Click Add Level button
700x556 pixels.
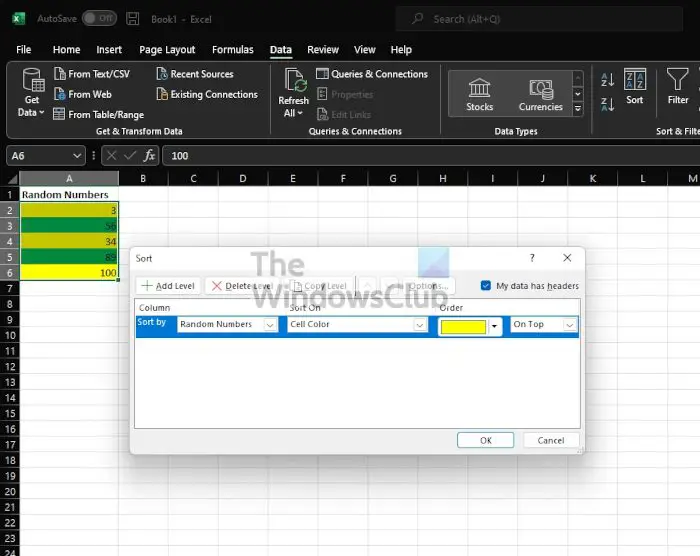tap(168, 286)
